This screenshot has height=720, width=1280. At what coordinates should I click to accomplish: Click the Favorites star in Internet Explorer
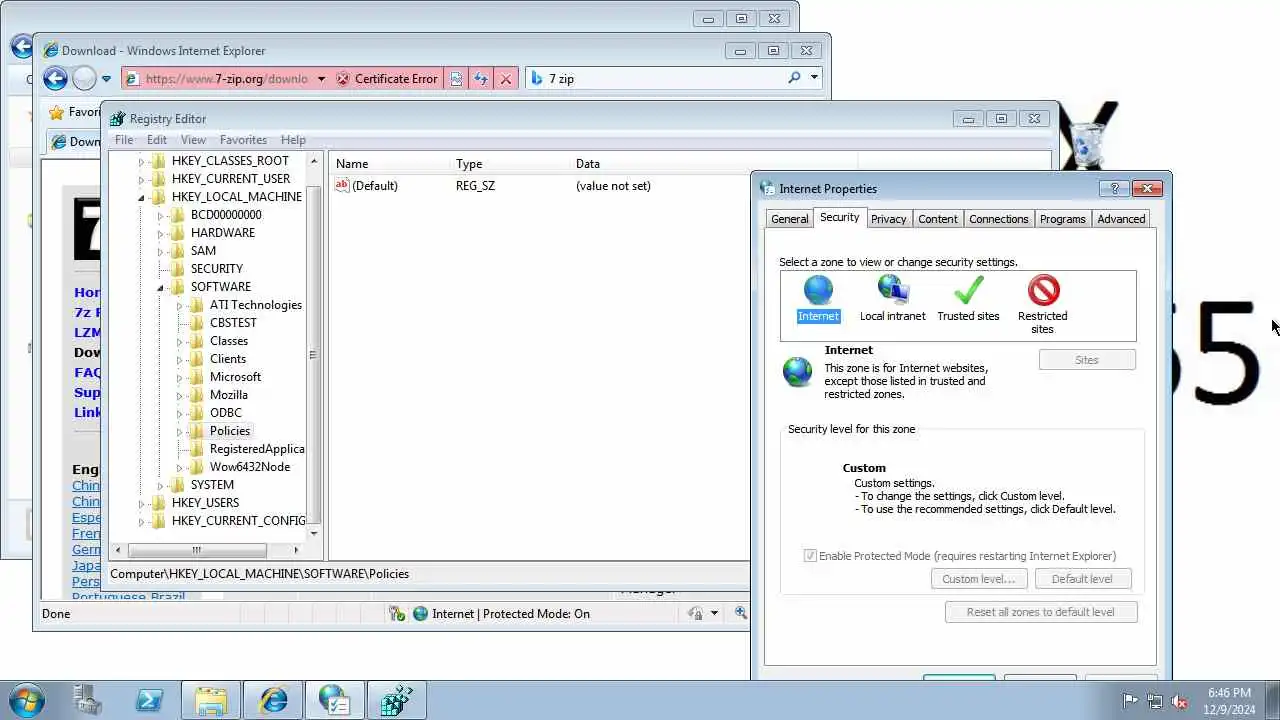57,112
